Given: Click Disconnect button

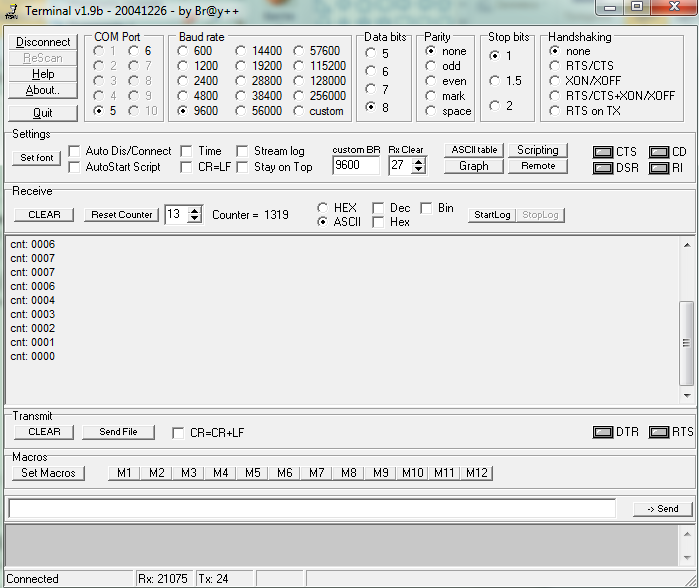Looking at the screenshot, I should [43, 42].
